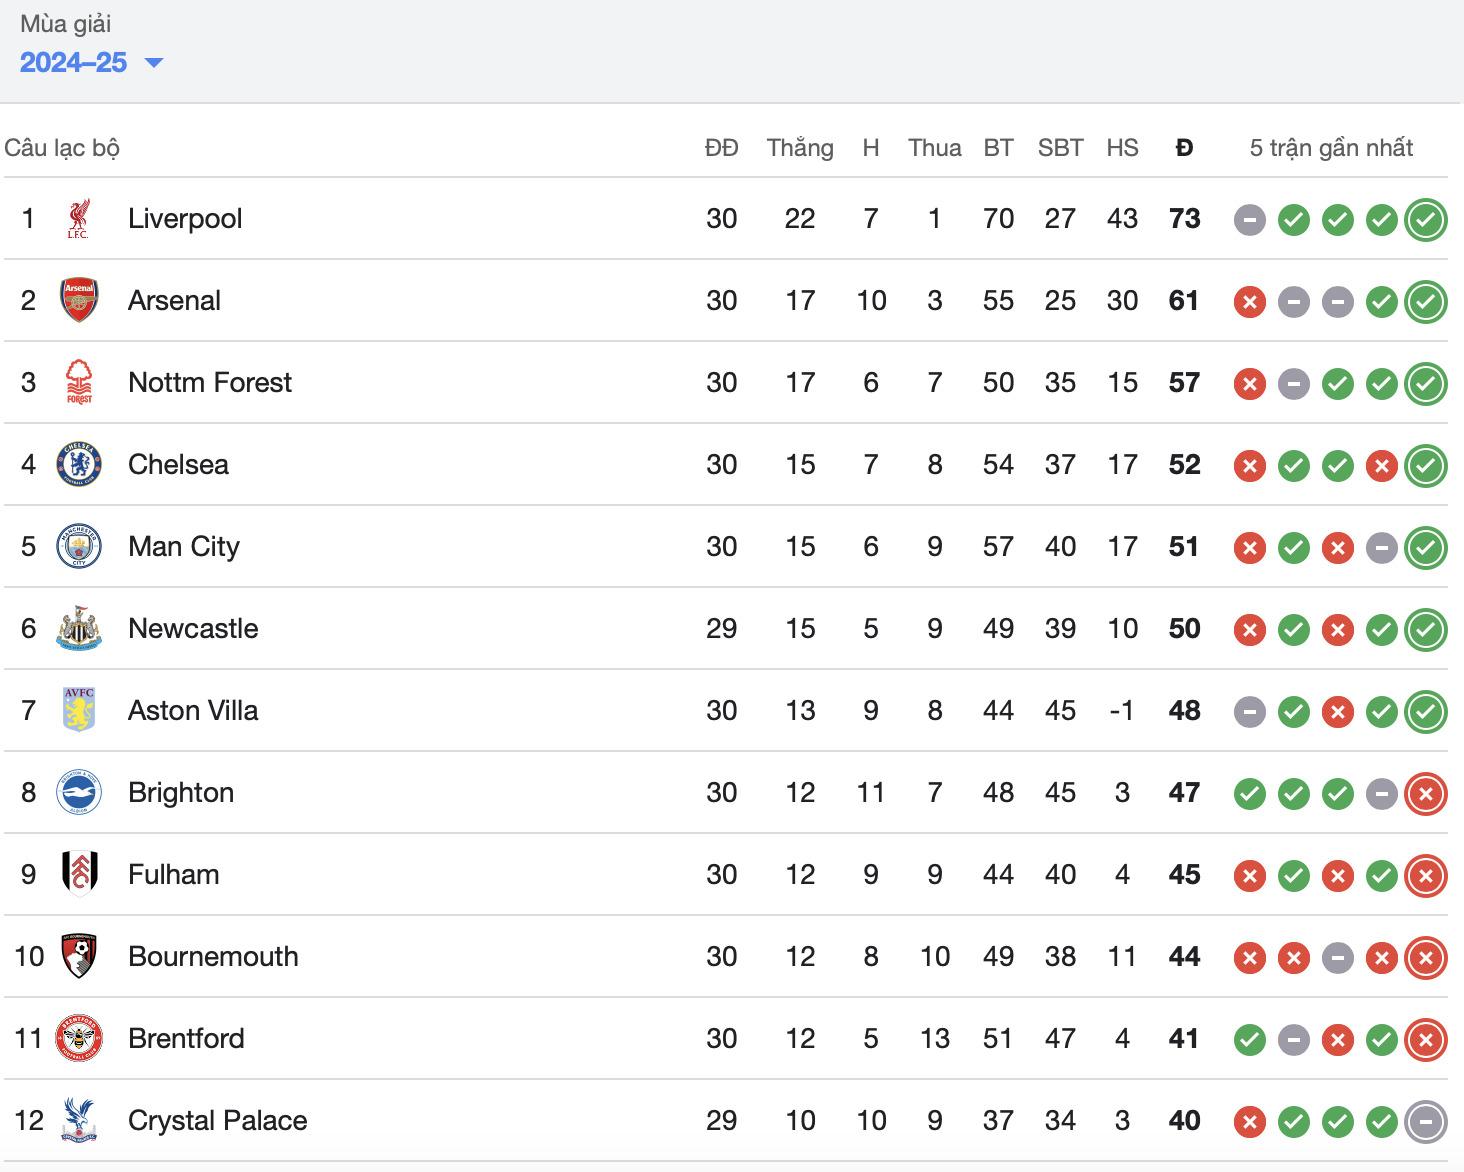Click the Arsenal club crest icon
Image resolution: width=1464 pixels, height=1172 pixels.
tap(79, 301)
